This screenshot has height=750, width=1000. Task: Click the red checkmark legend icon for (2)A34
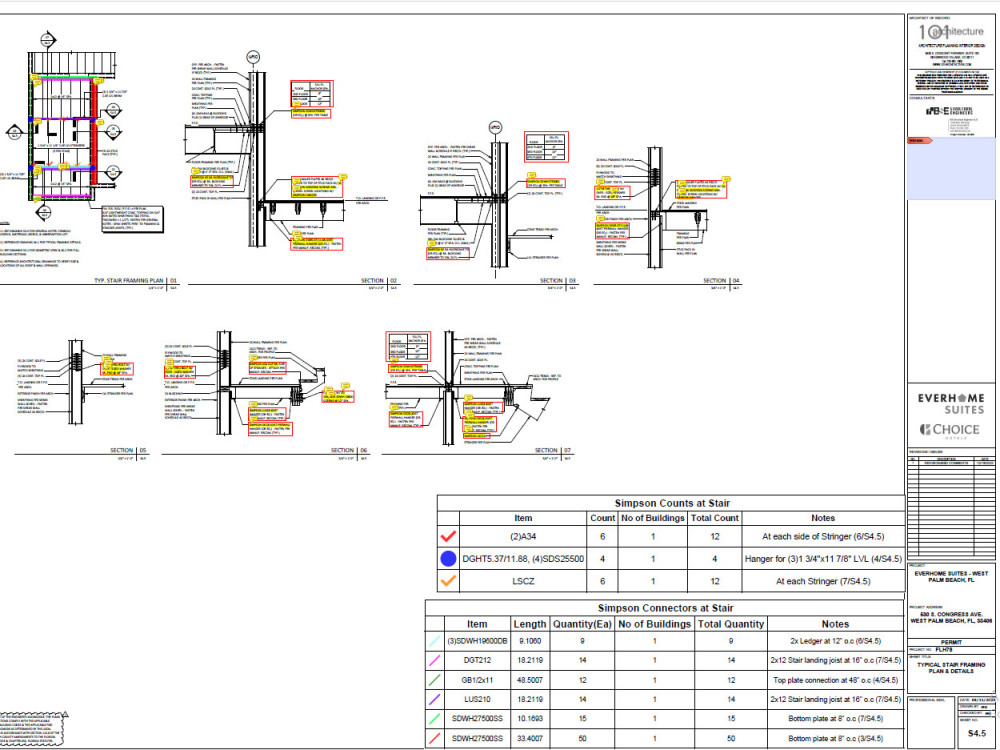448,536
